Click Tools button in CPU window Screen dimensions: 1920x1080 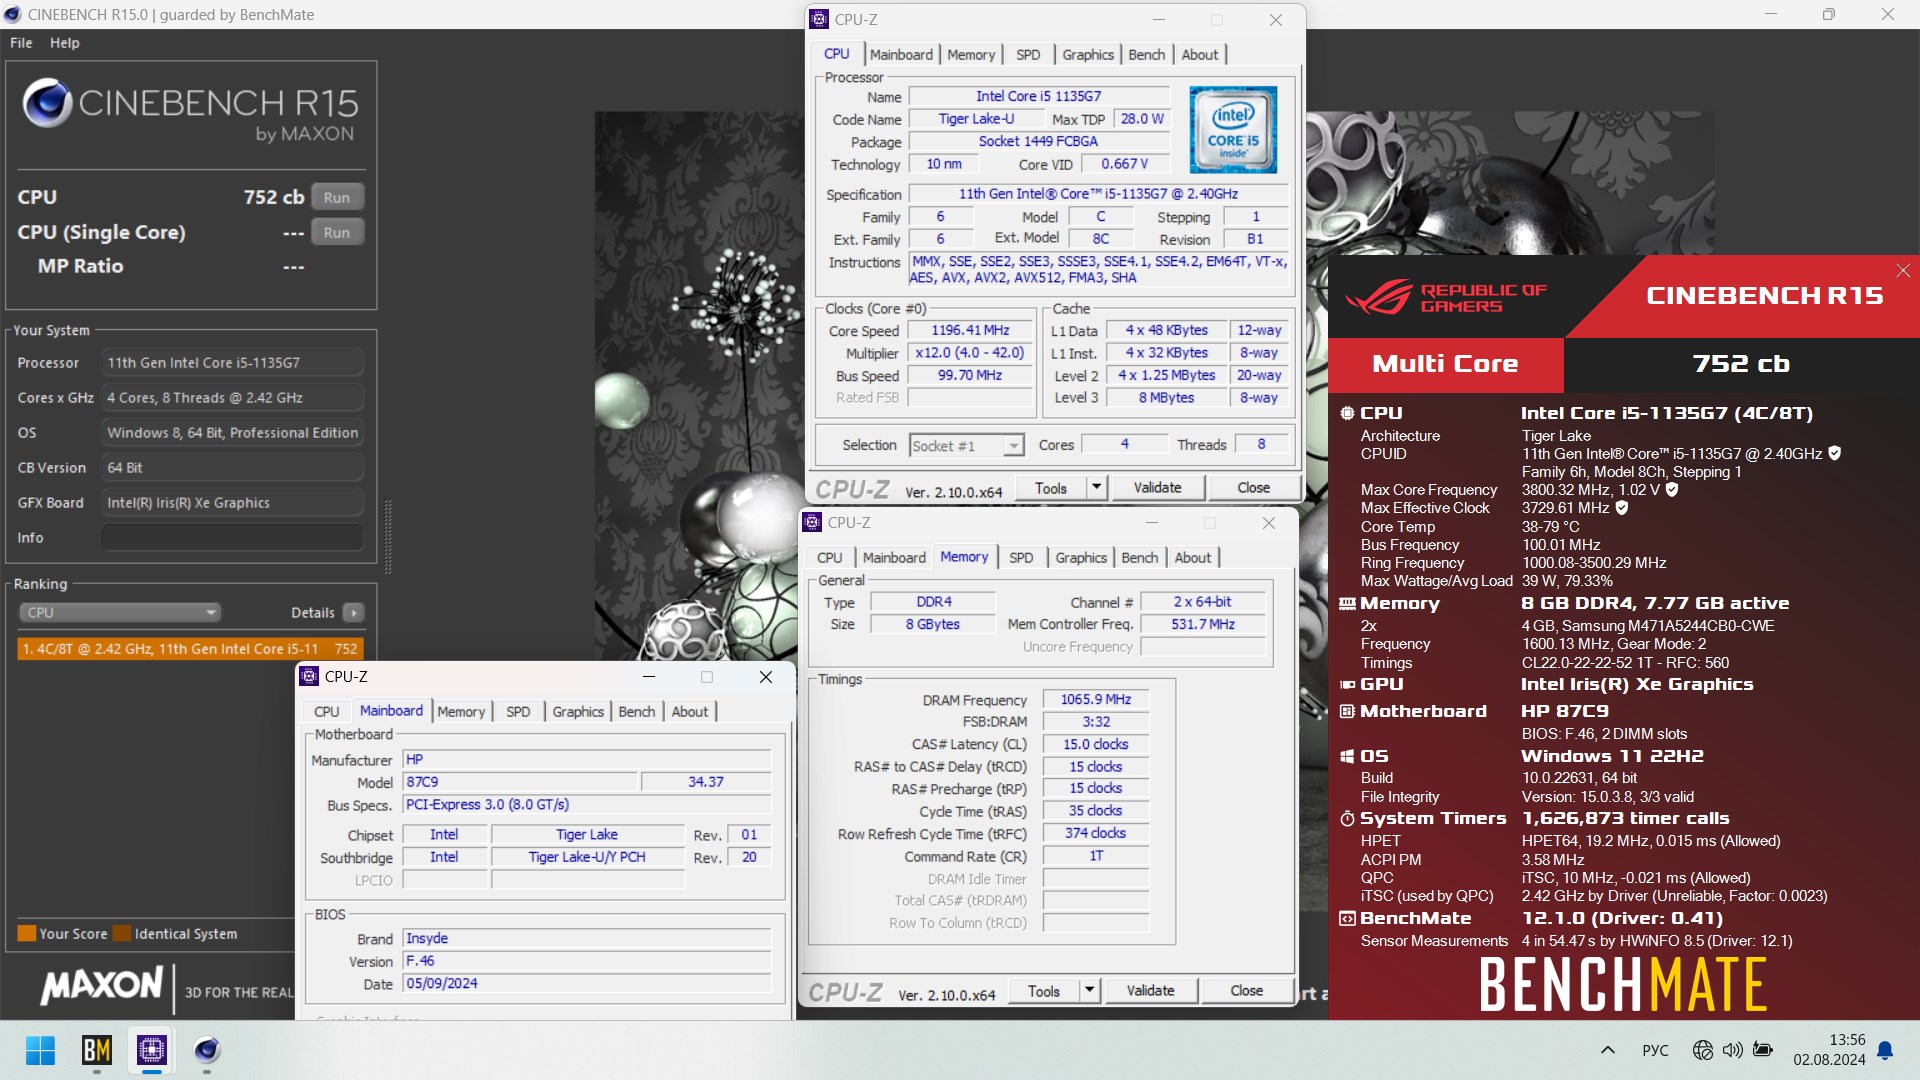click(1050, 488)
